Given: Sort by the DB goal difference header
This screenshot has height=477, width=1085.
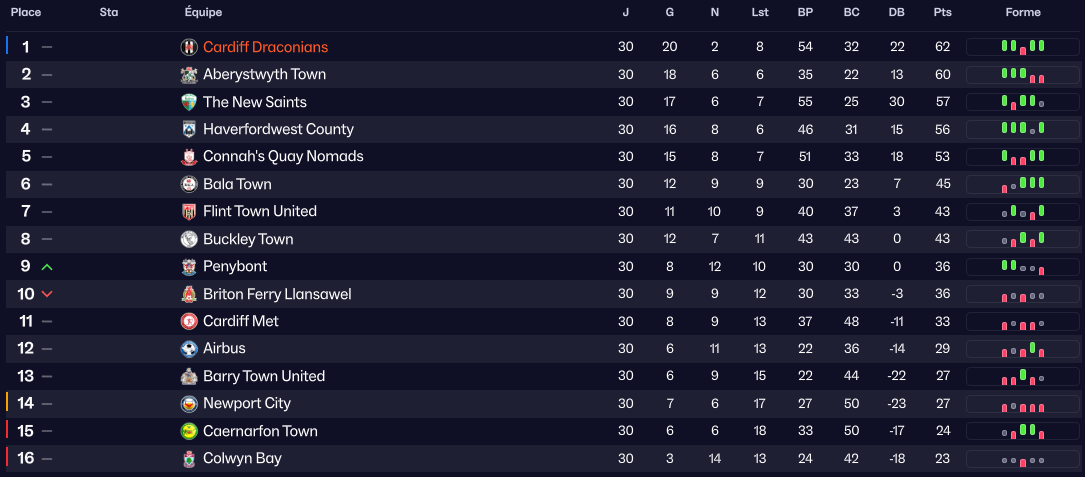Looking at the screenshot, I should (896, 13).
